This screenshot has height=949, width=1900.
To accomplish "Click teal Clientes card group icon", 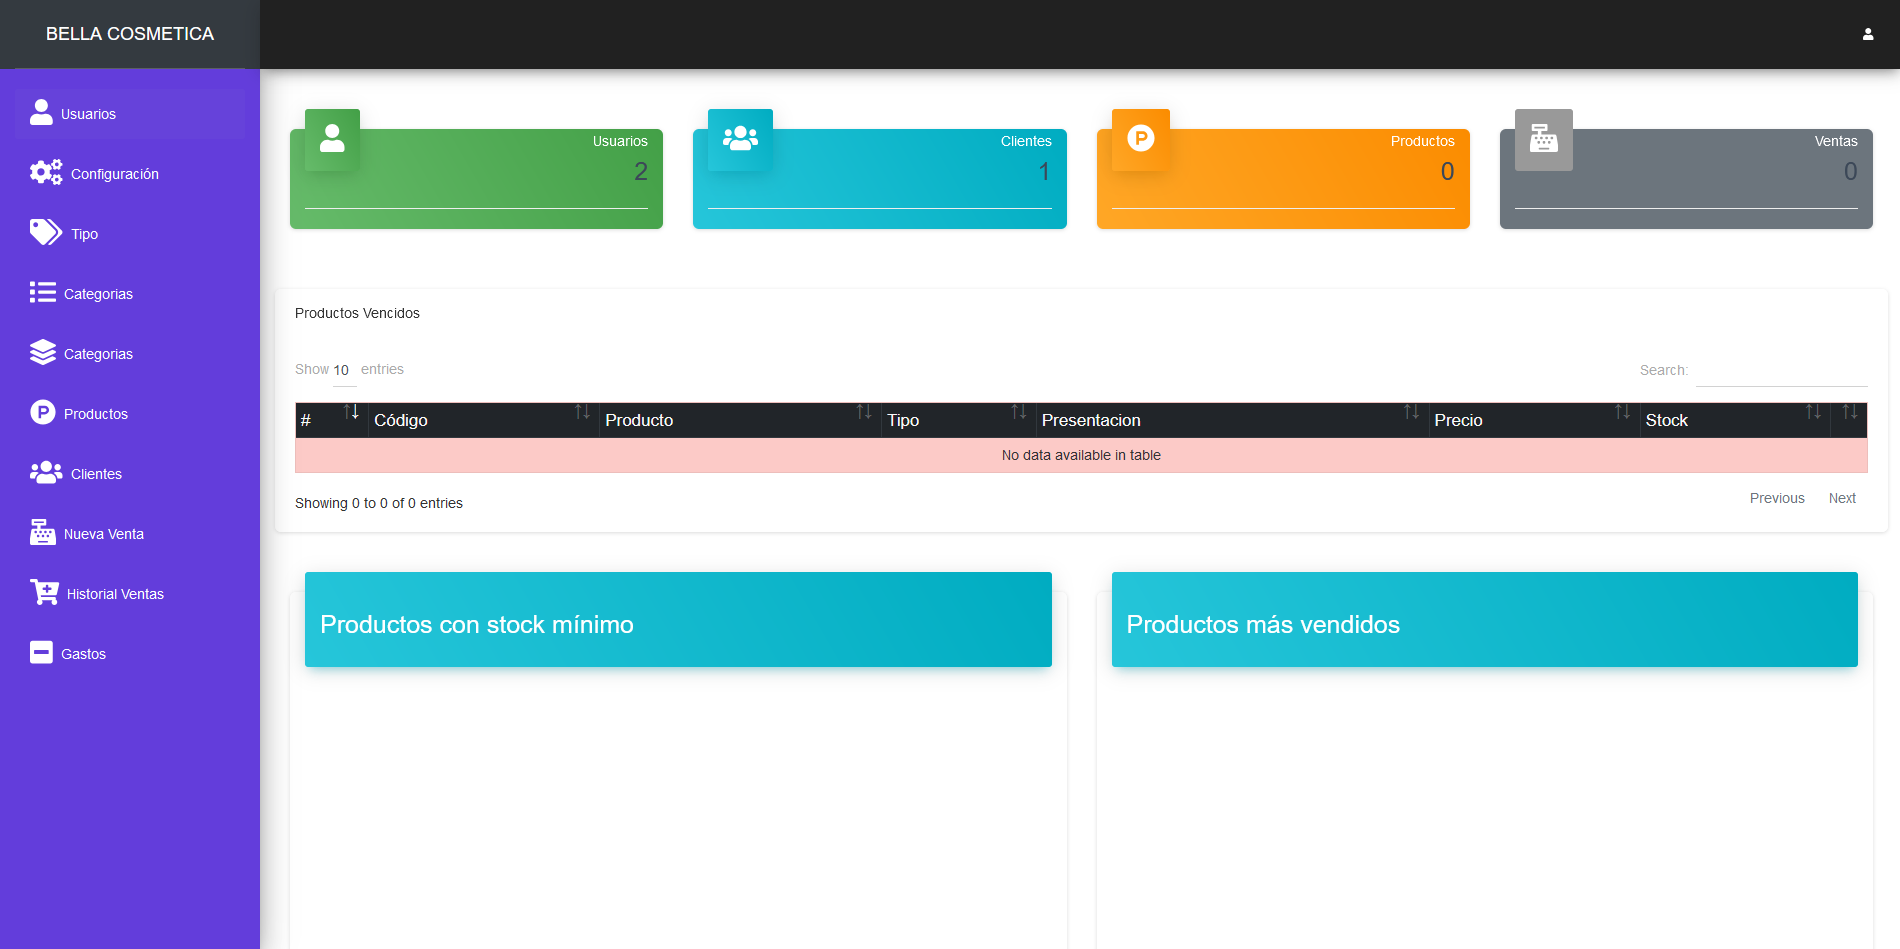I will 740,139.
